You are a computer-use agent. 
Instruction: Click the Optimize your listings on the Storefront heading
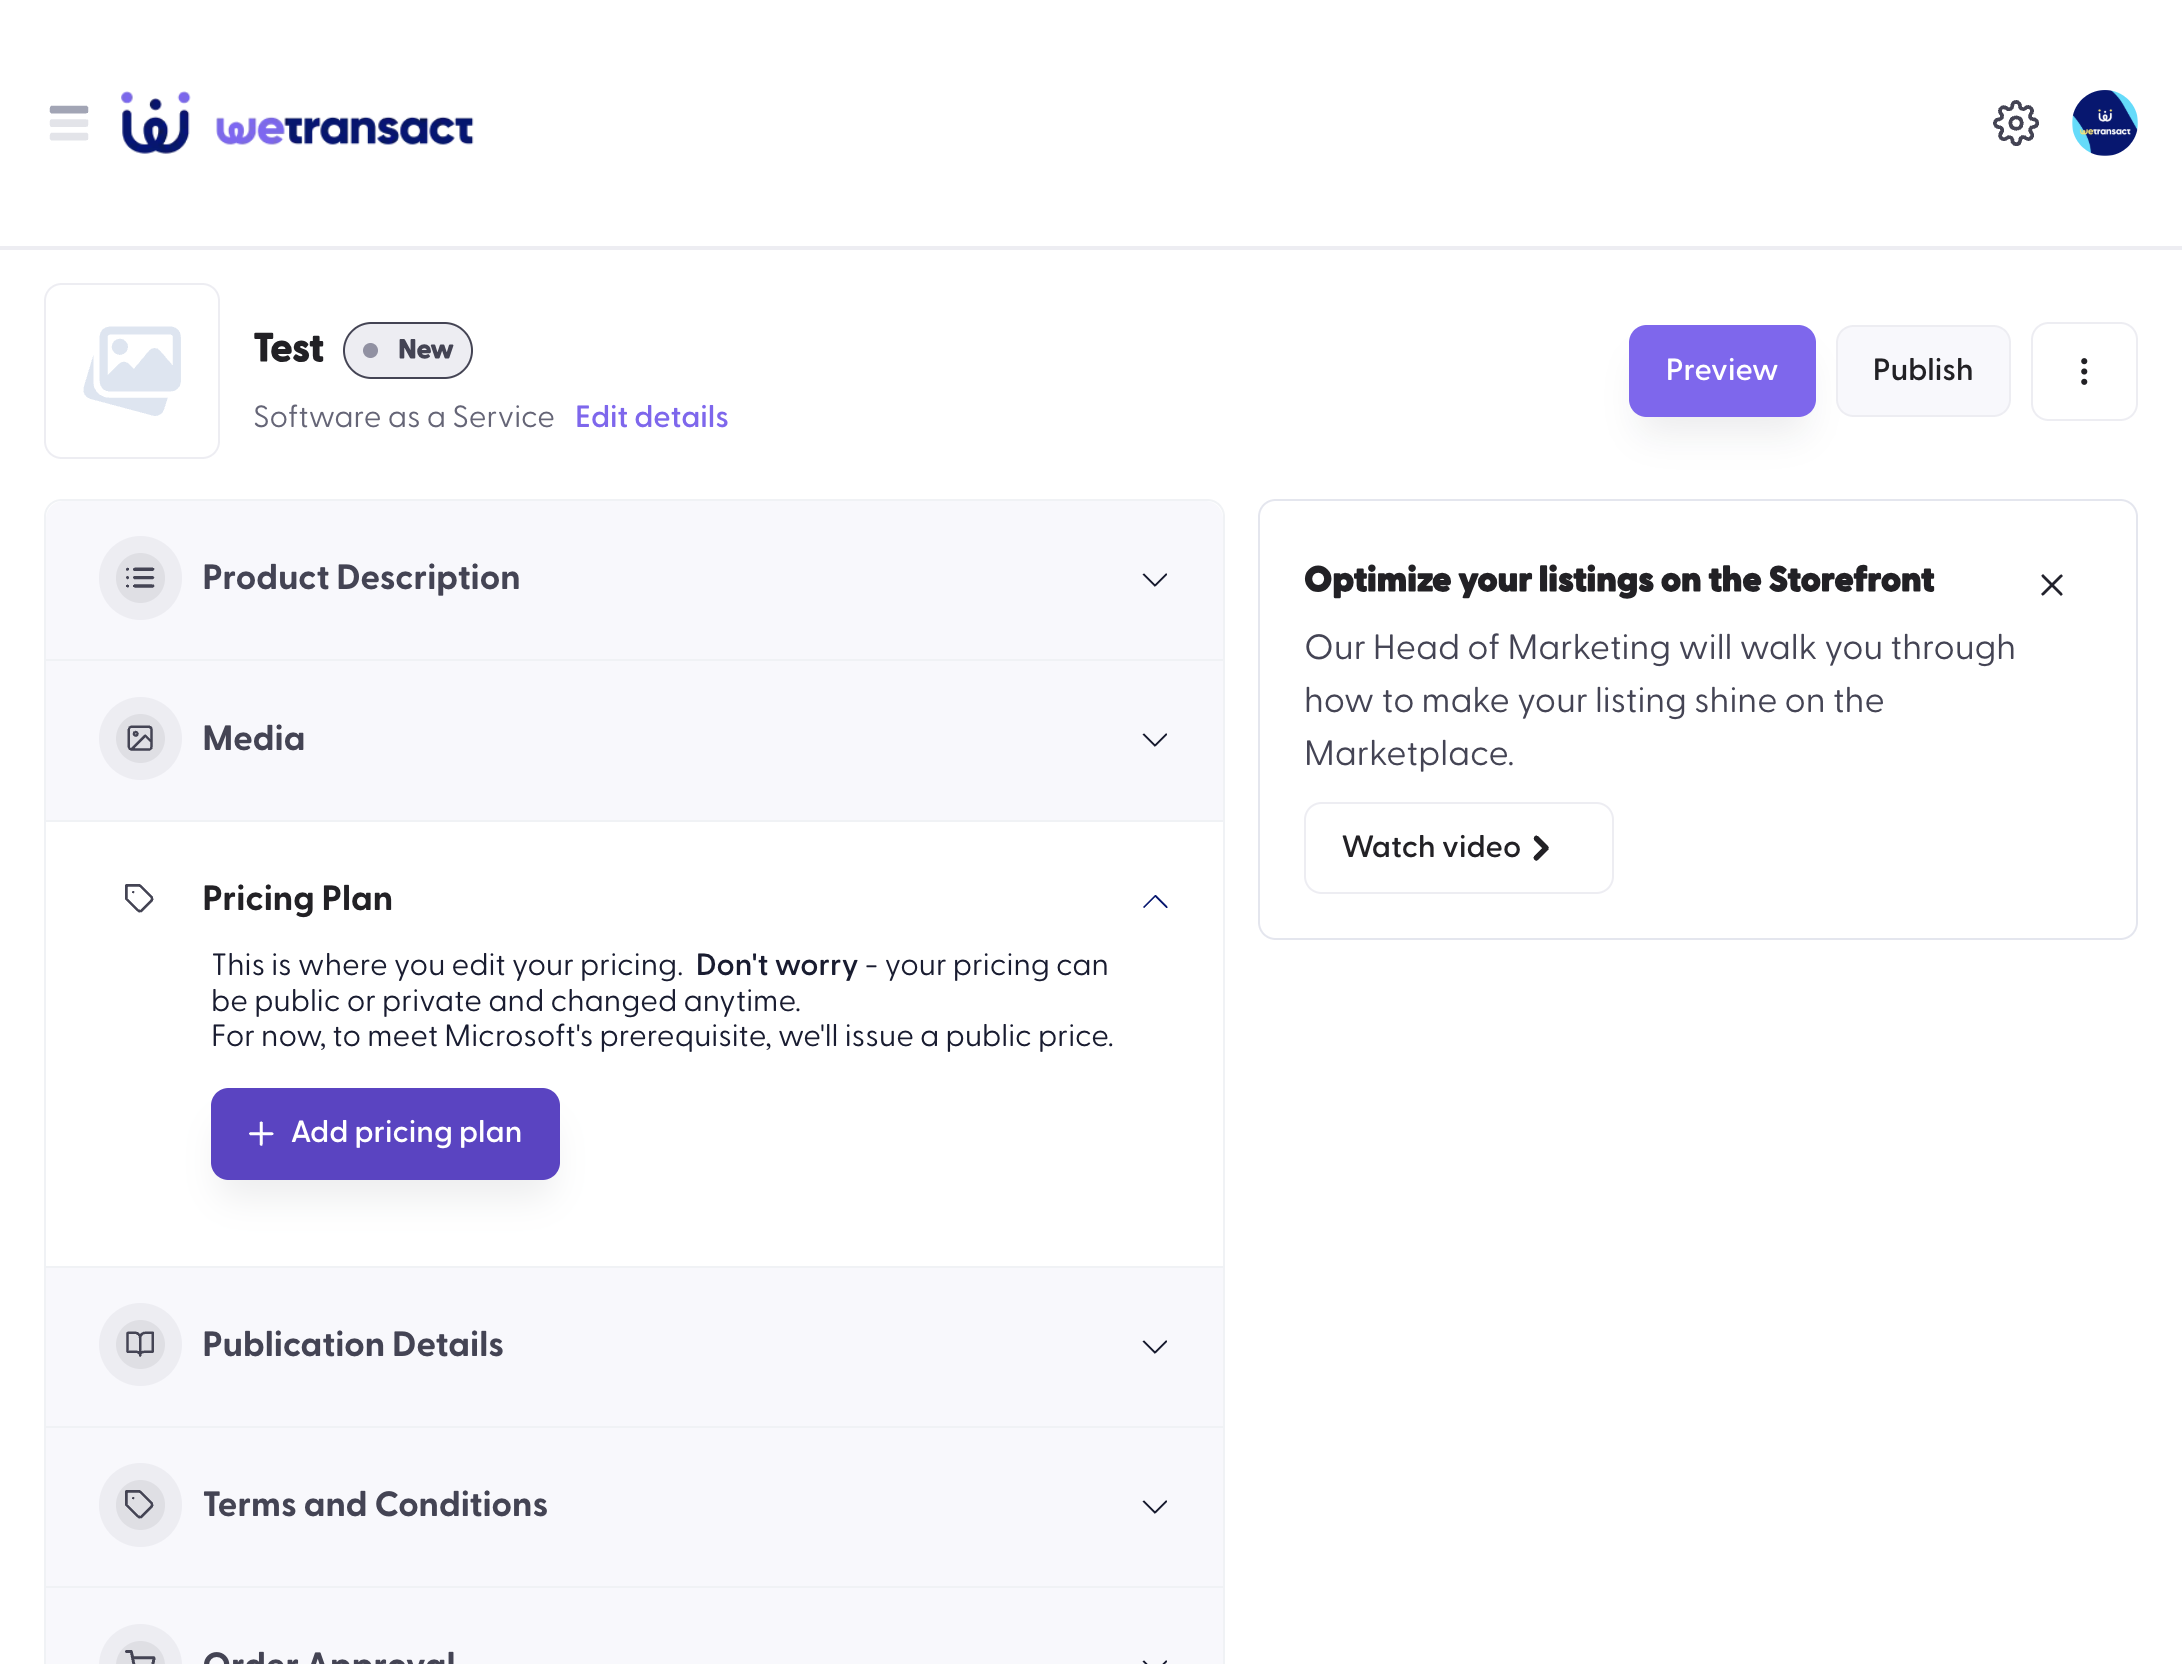[1619, 580]
